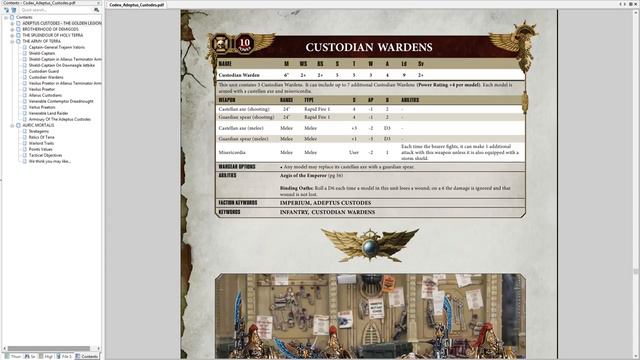Open ADEPTUS CUSTODES - THE GOLDEN LEGION bookmark
Screen dimensions: 640x360
coord(62,23)
